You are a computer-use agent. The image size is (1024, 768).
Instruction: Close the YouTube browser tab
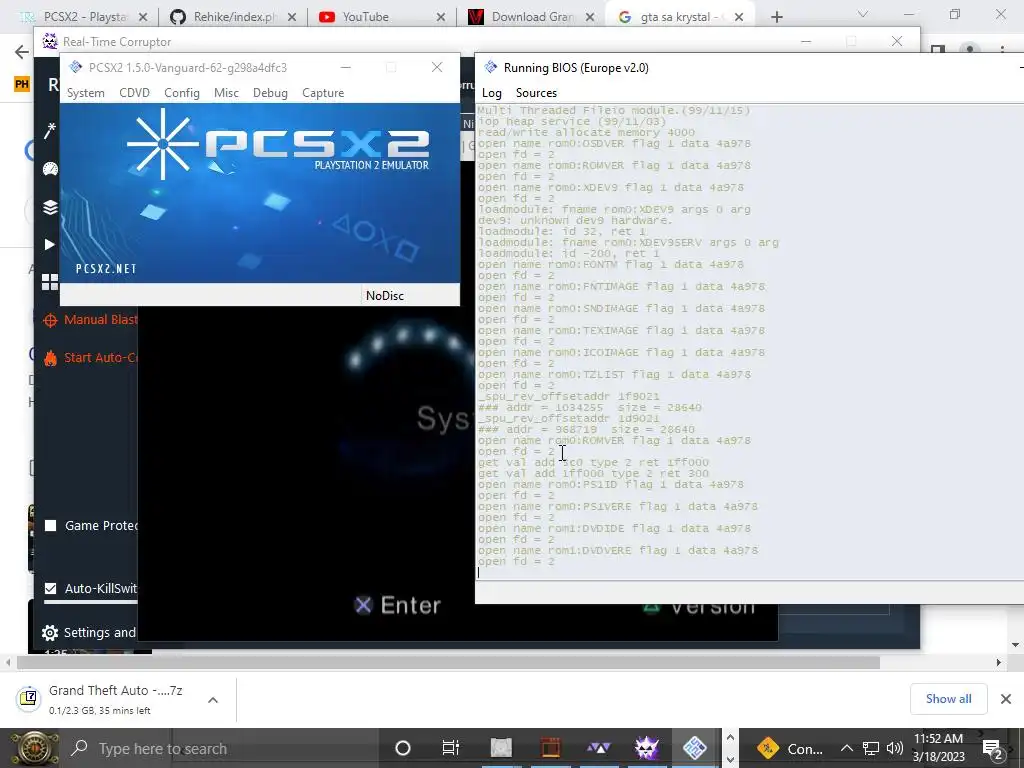[x=441, y=17]
